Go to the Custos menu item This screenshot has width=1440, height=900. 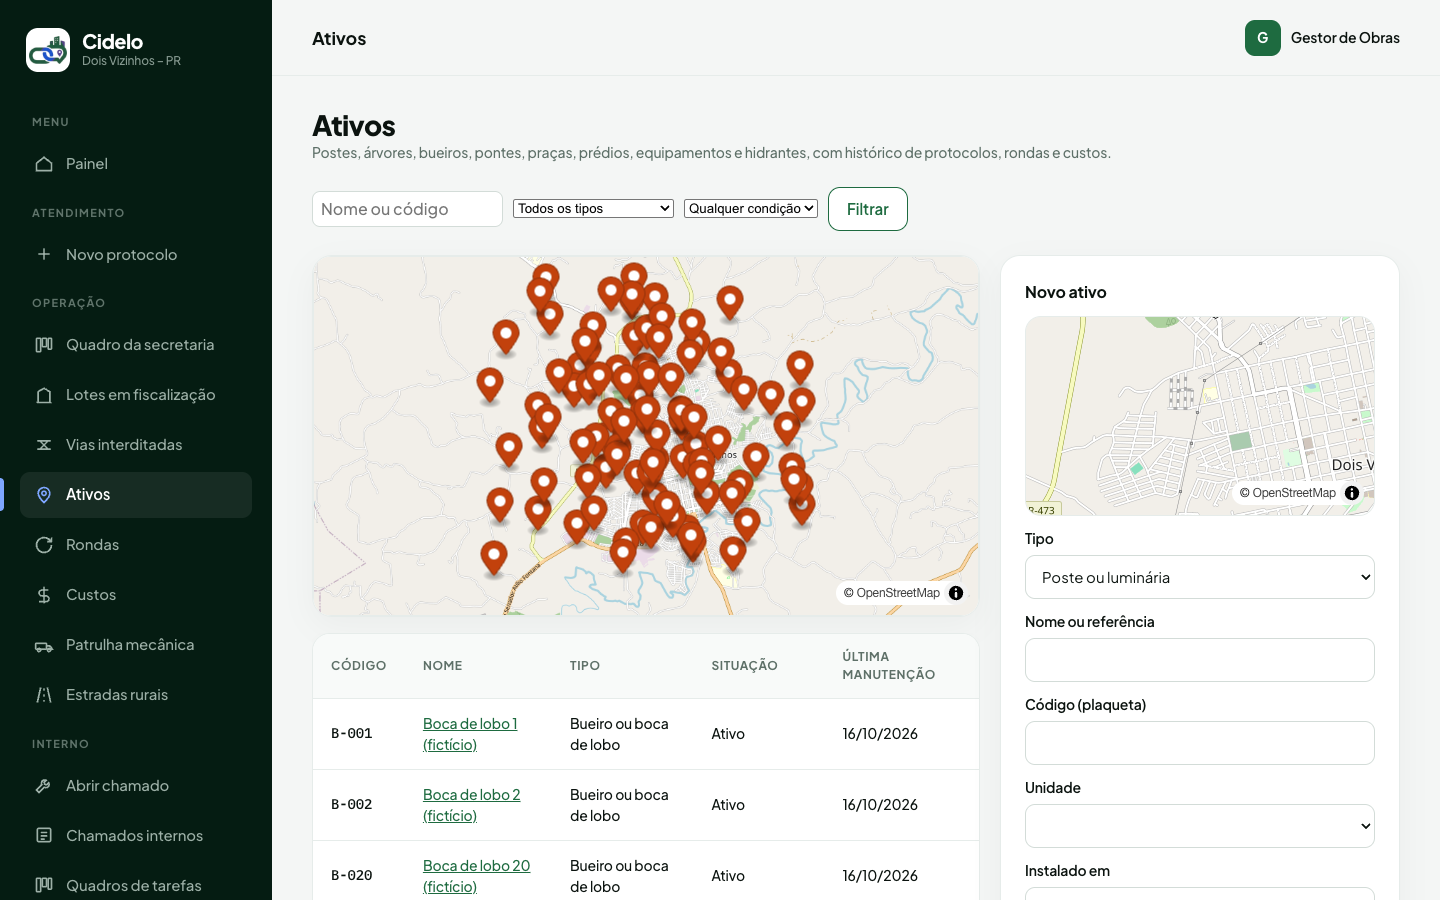point(136,595)
